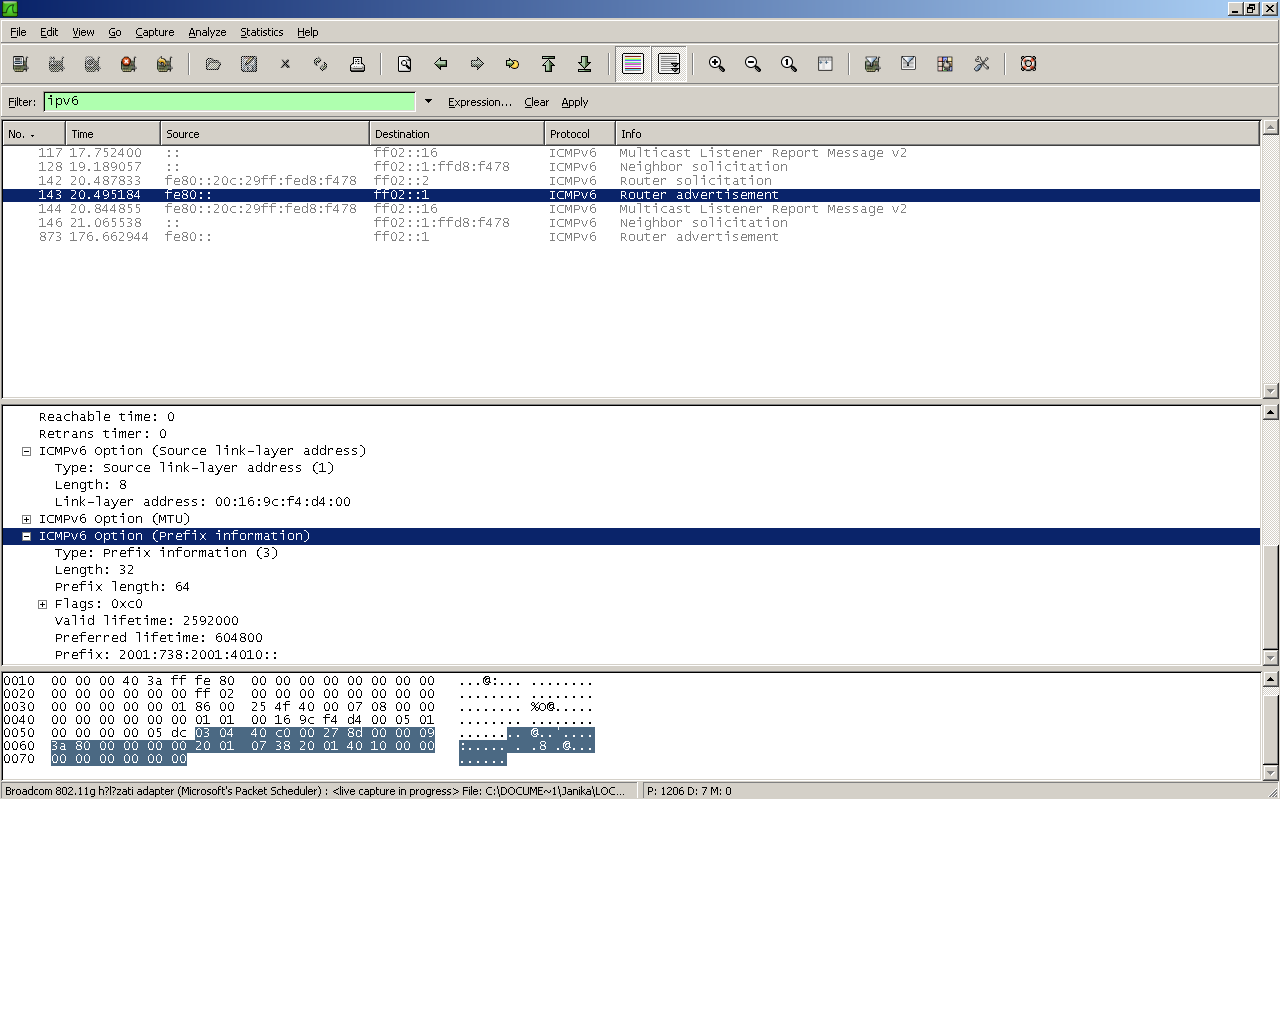Collapse the Source link-layer address option
The height and width of the screenshot is (1024, 1280).
click(27, 451)
